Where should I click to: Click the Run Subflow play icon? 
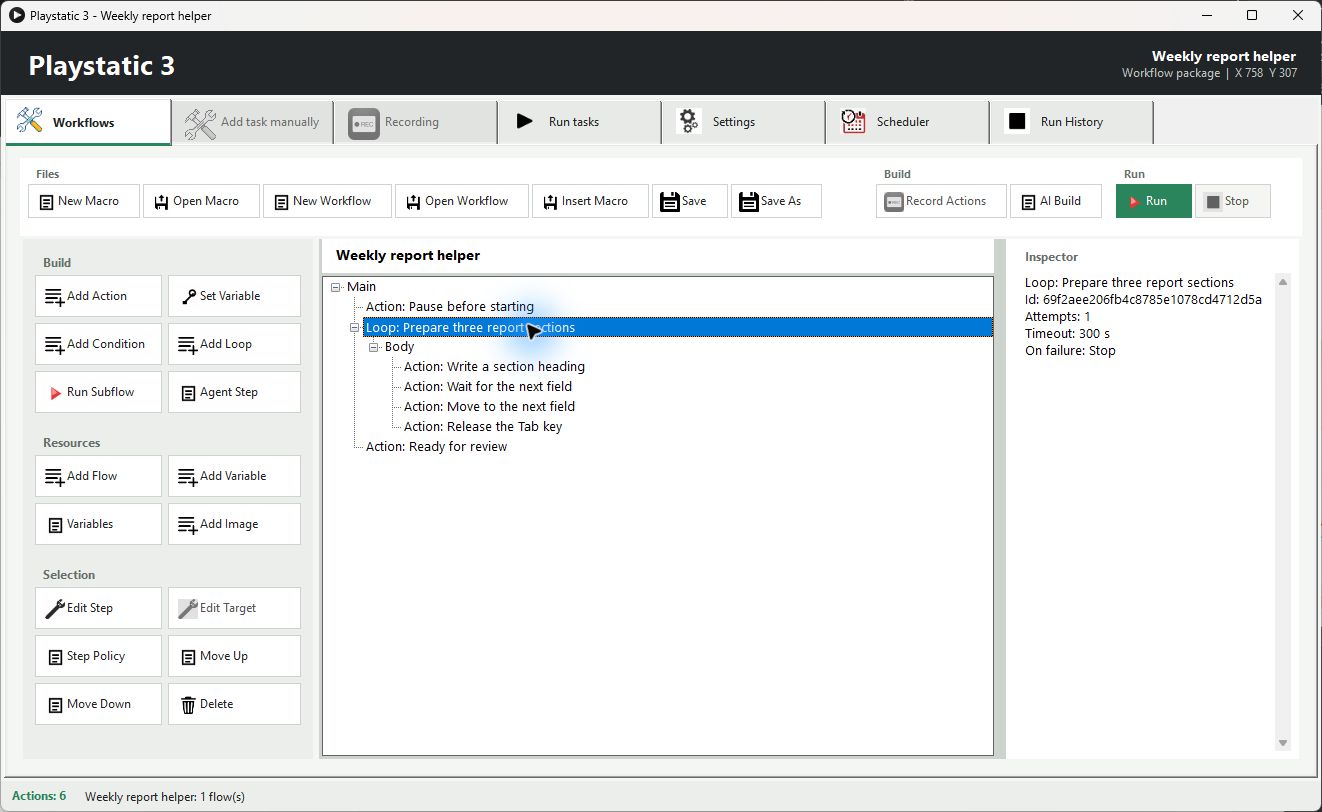pos(56,393)
